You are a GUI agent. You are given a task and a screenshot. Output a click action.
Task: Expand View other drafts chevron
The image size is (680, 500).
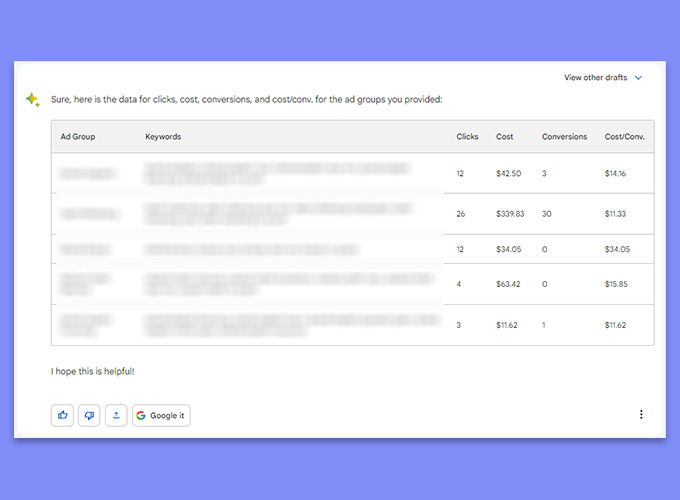point(638,78)
